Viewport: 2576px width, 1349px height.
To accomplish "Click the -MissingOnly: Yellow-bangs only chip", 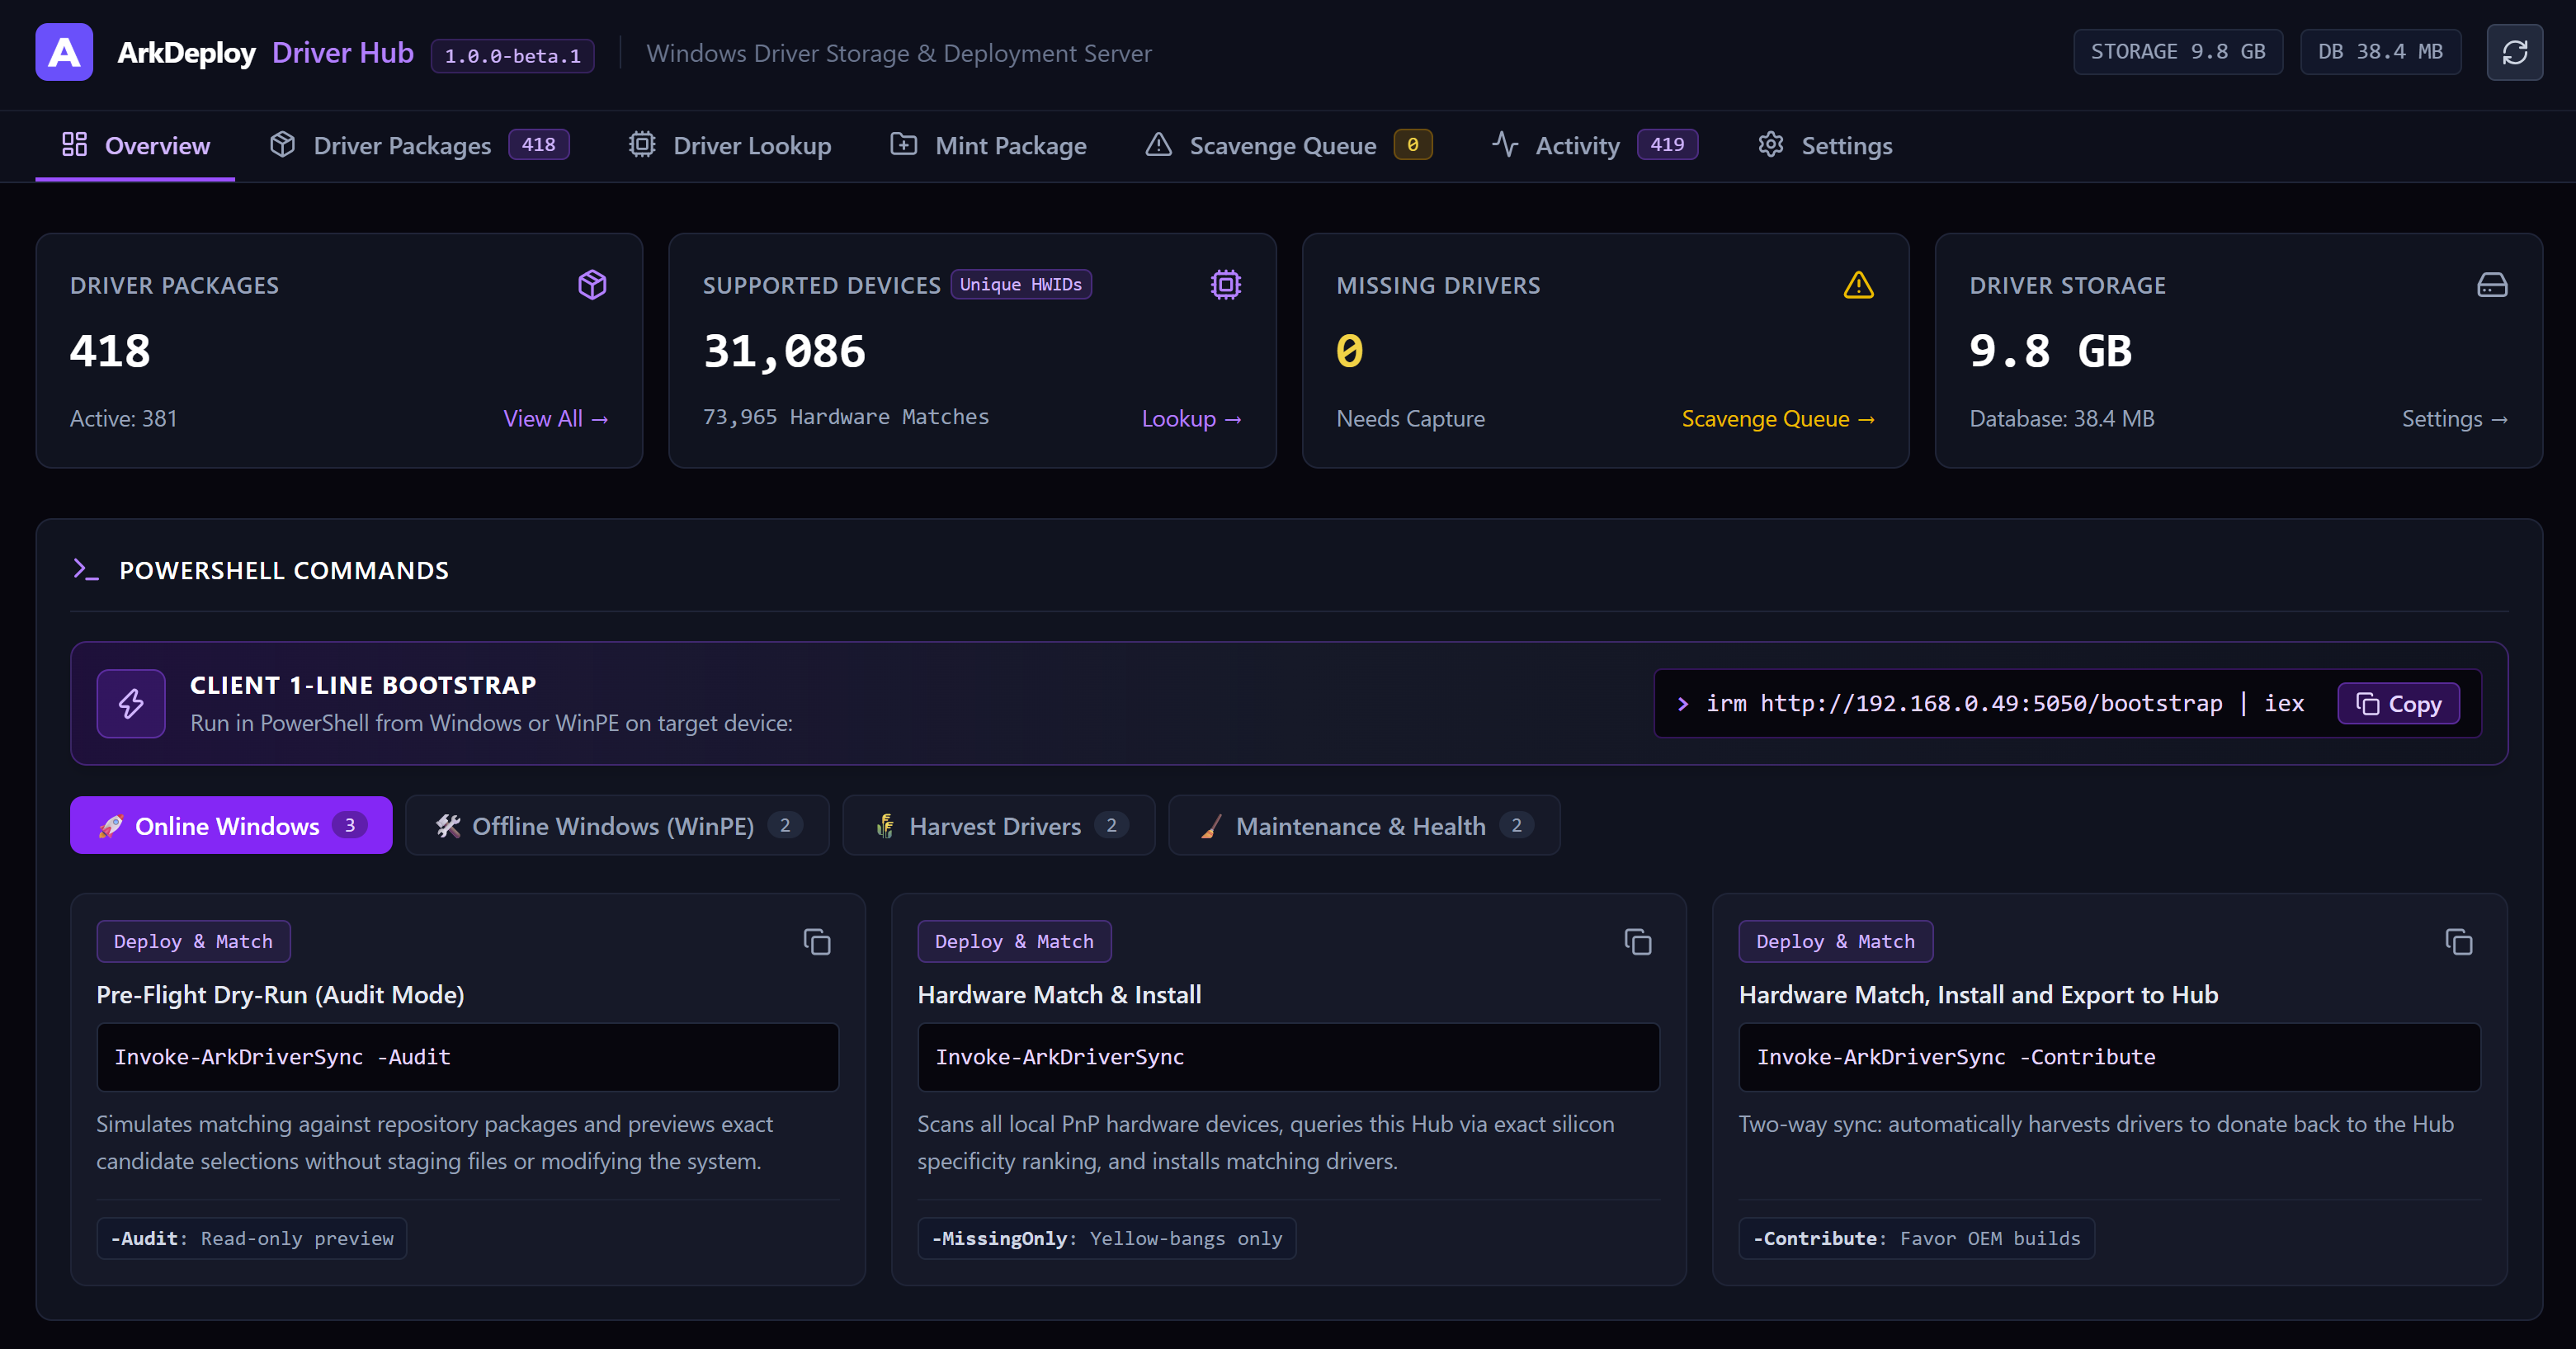I will pyautogui.click(x=1107, y=1238).
